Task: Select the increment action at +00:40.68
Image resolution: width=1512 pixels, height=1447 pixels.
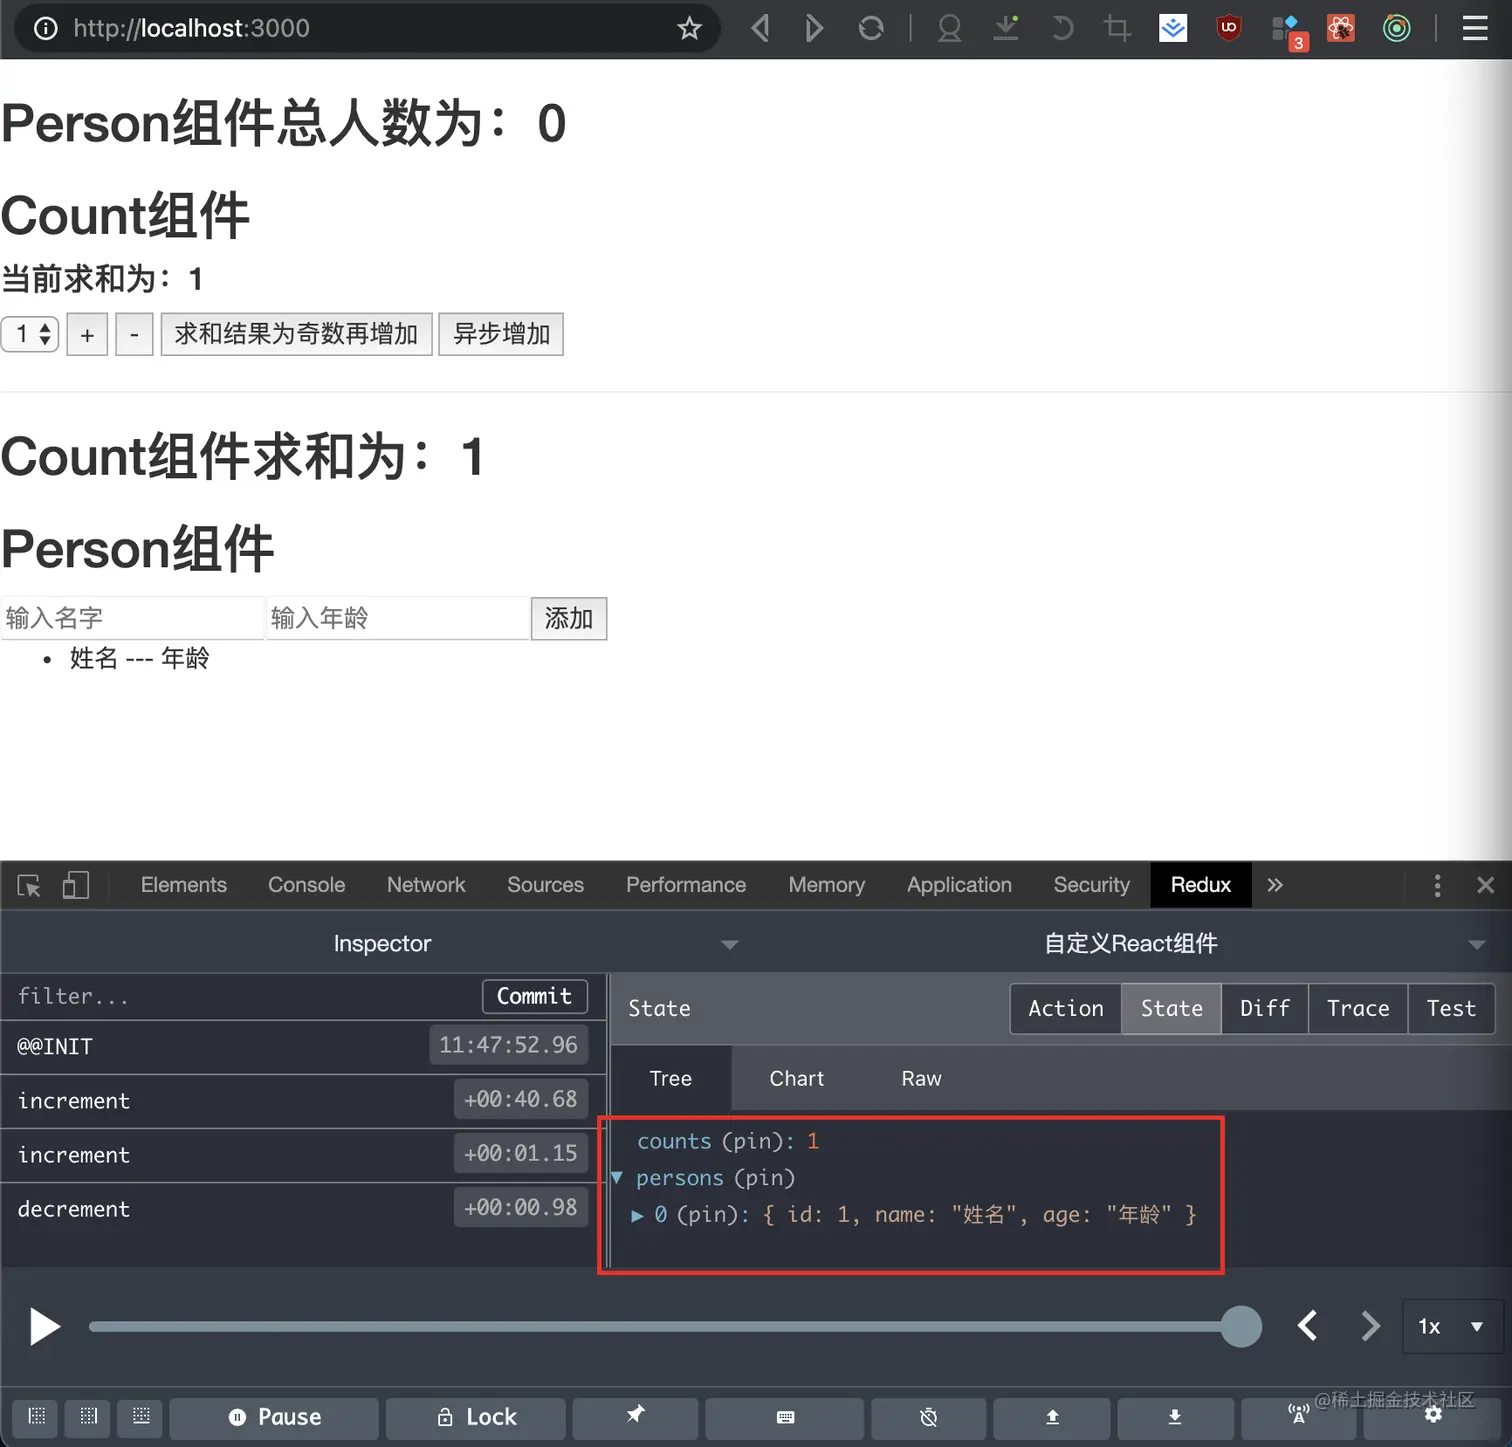Action: pyautogui.click(x=304, y=1100)
